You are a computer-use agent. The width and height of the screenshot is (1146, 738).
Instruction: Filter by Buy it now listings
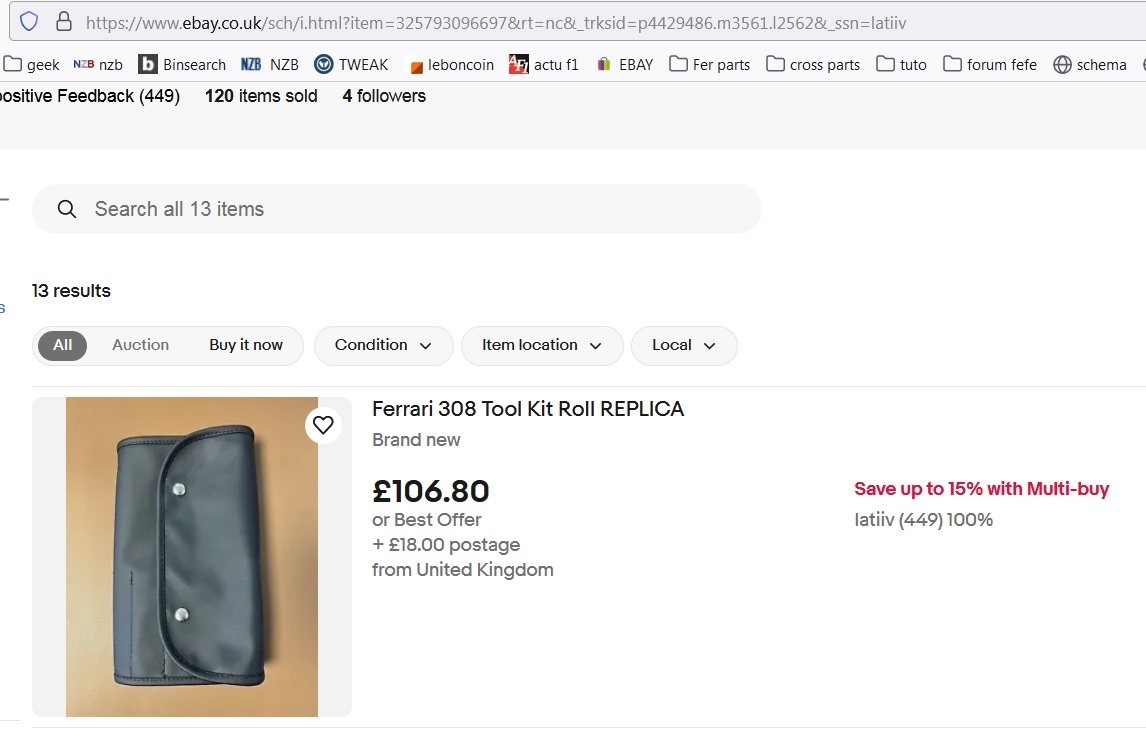pos(246,345)
